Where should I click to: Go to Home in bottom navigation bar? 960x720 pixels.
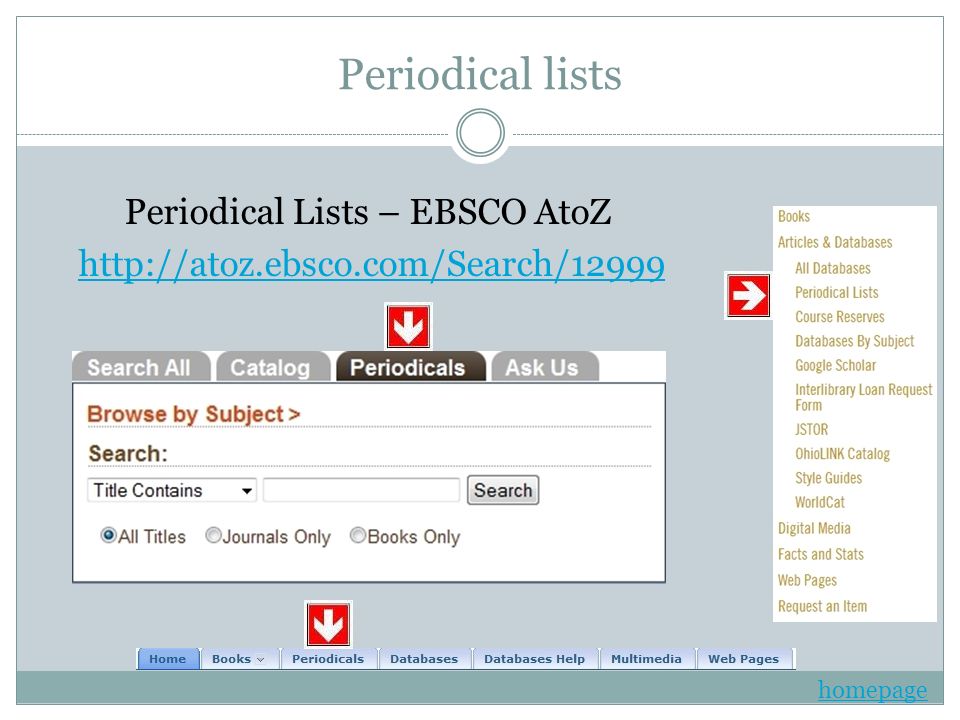(168, 659)
